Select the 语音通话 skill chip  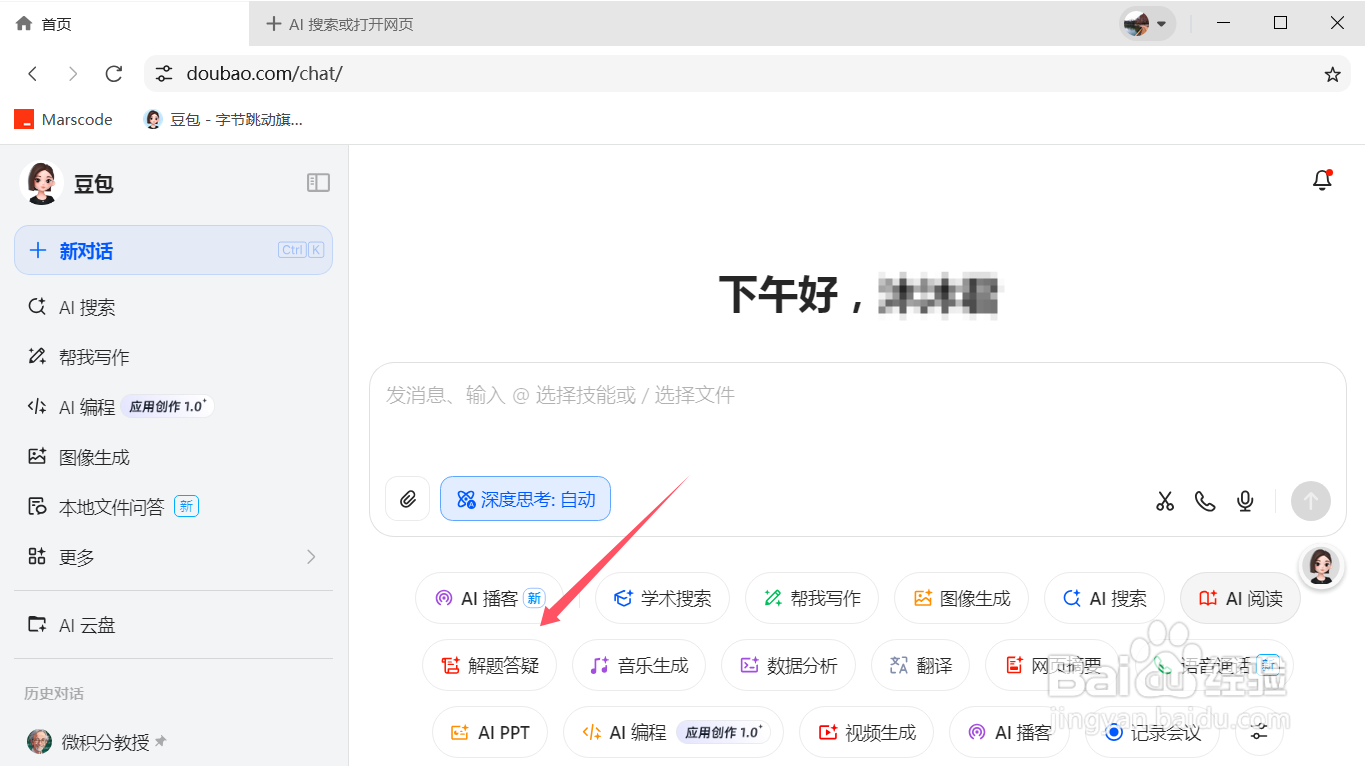tap(1214, 665)
